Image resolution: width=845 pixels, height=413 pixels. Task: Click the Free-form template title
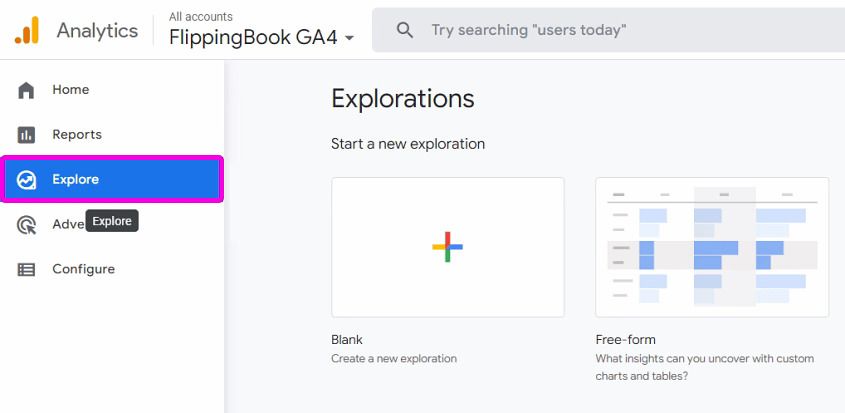625,340
